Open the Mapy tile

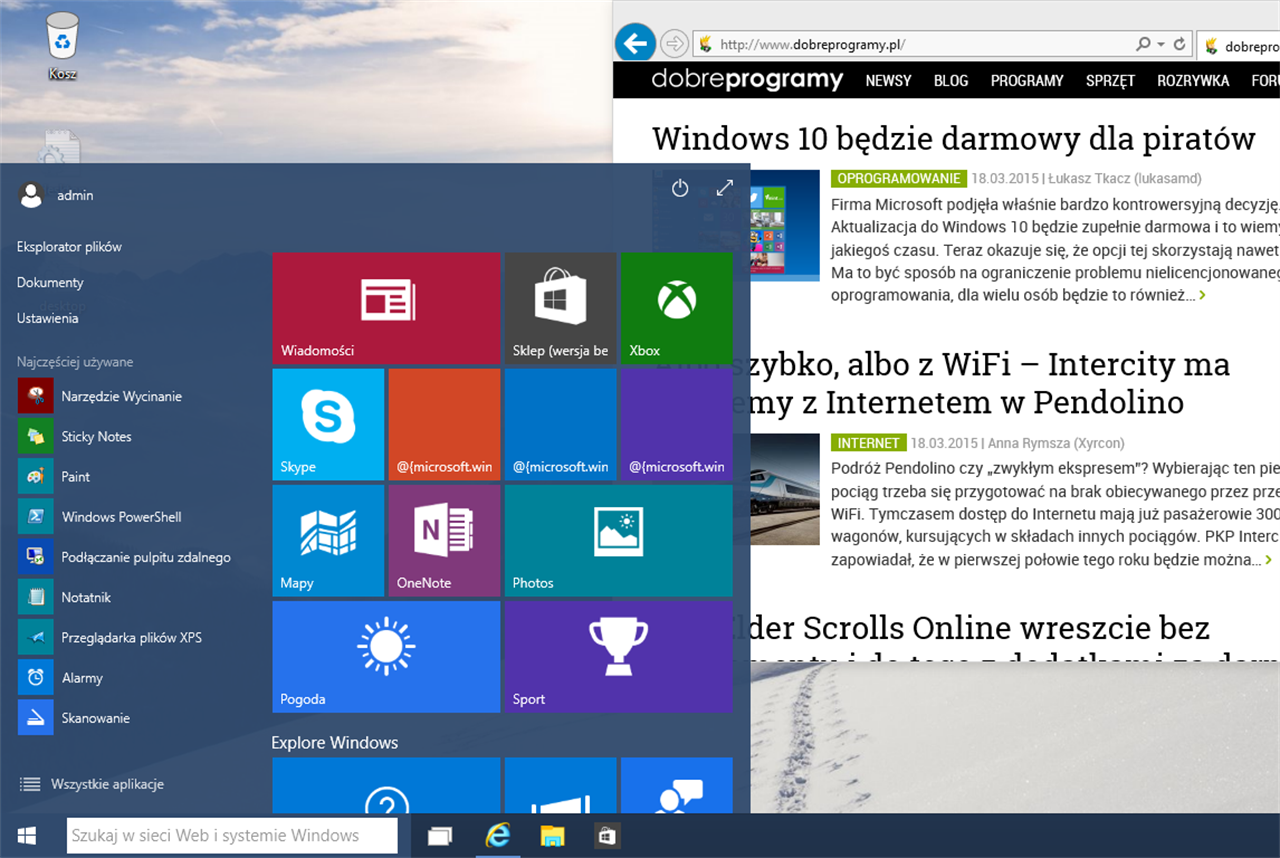pyautogui.click(x=328, y=540)
